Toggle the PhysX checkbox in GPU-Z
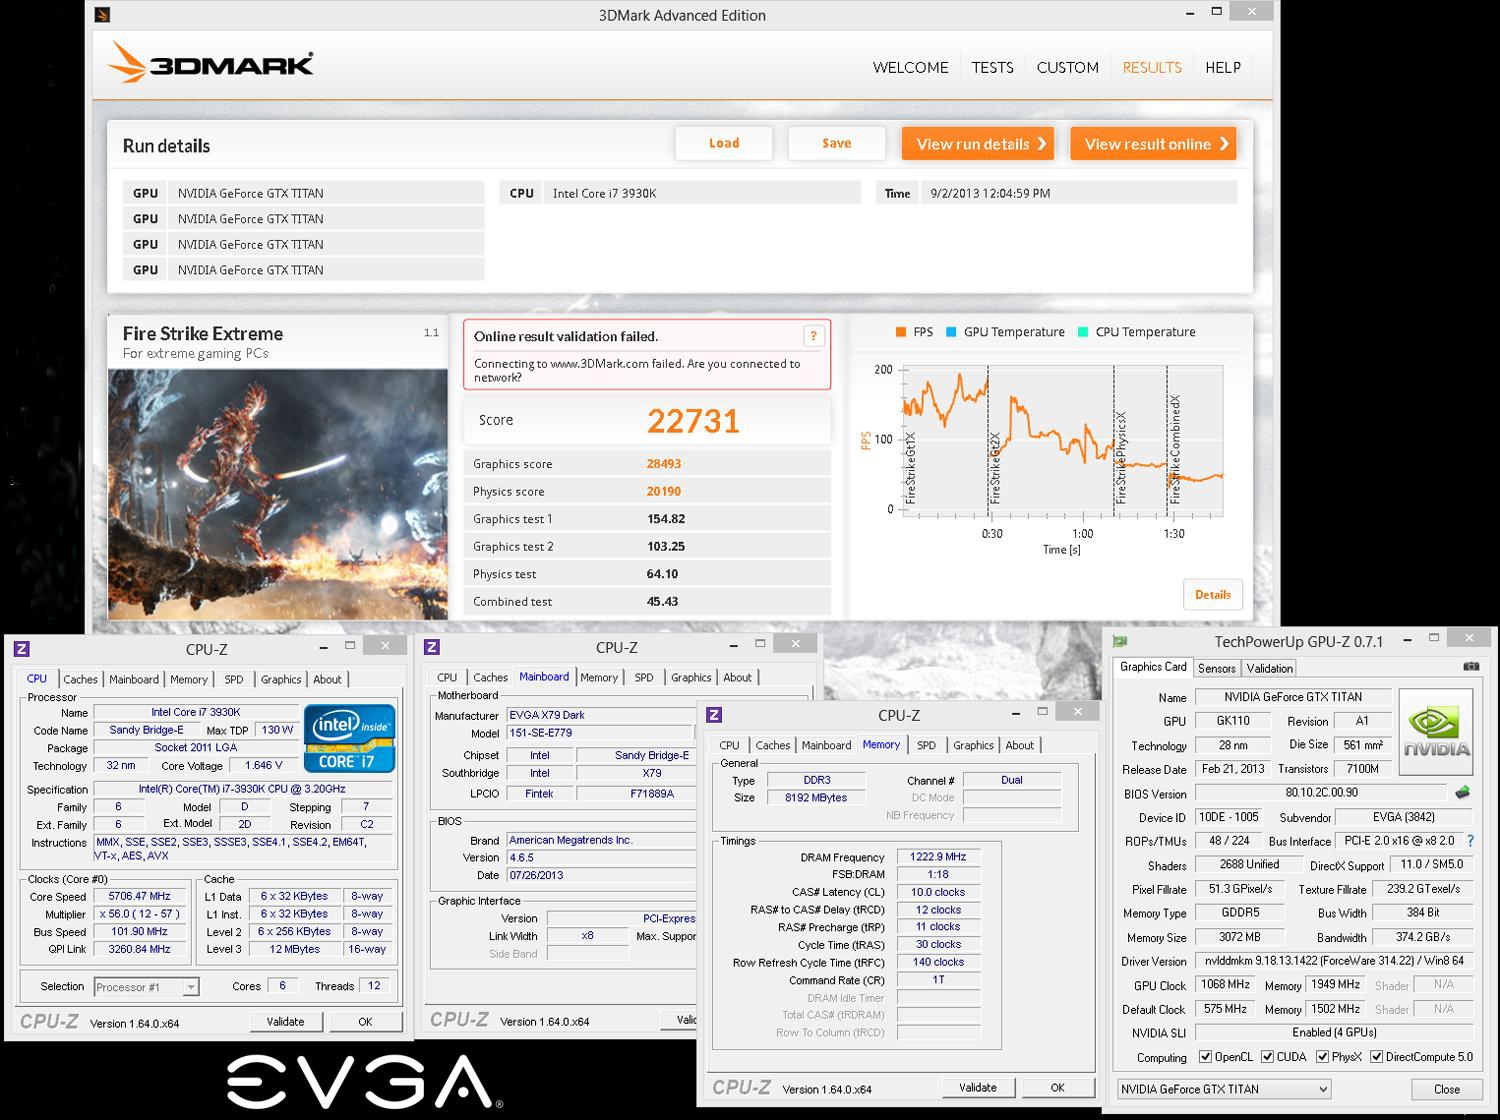 point(1322,1057)
